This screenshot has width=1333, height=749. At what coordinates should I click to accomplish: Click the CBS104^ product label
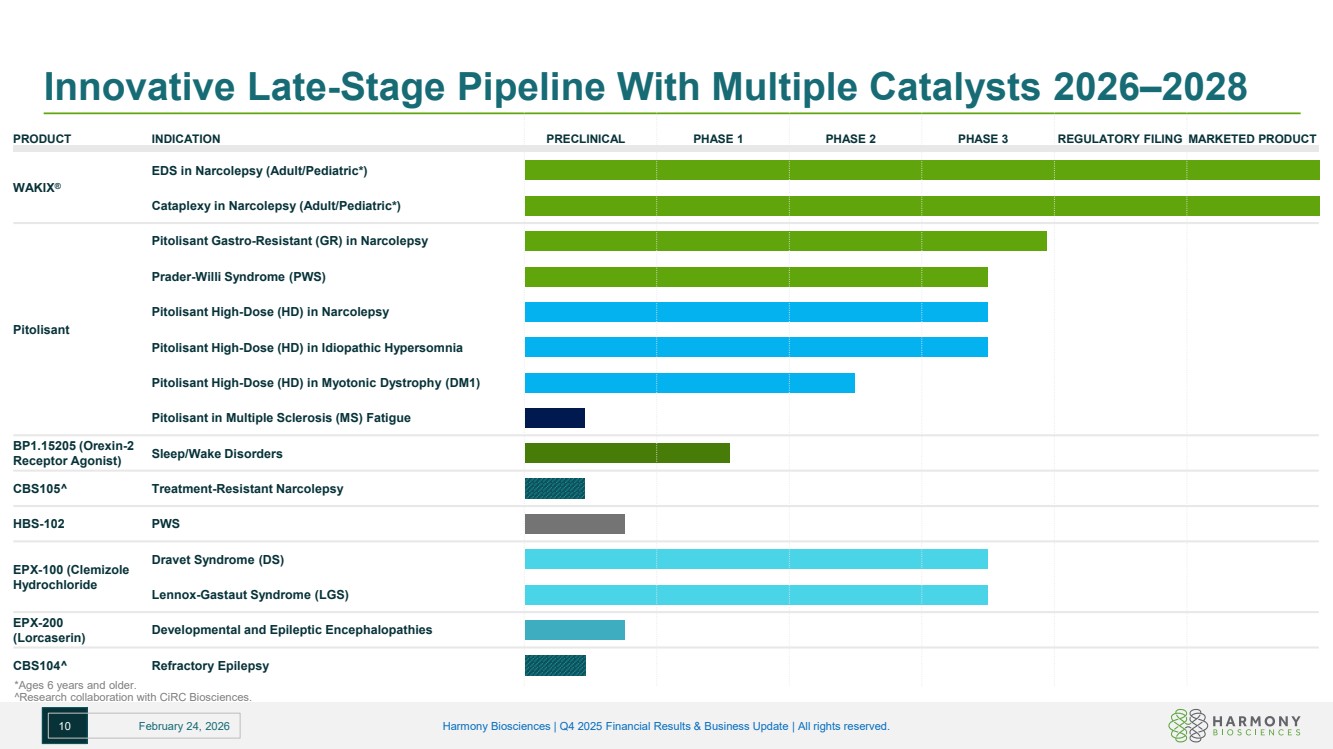40,666
